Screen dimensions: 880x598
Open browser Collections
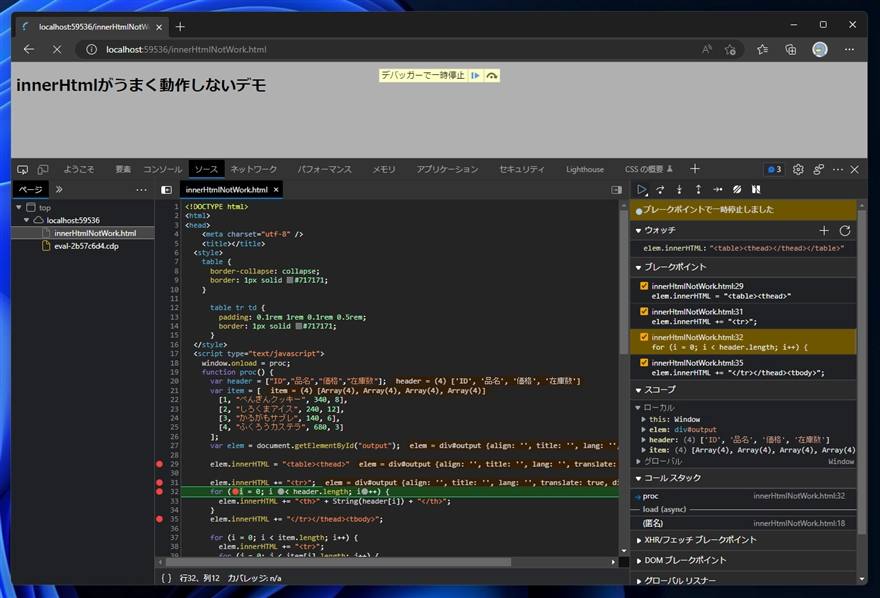point(791,49)
